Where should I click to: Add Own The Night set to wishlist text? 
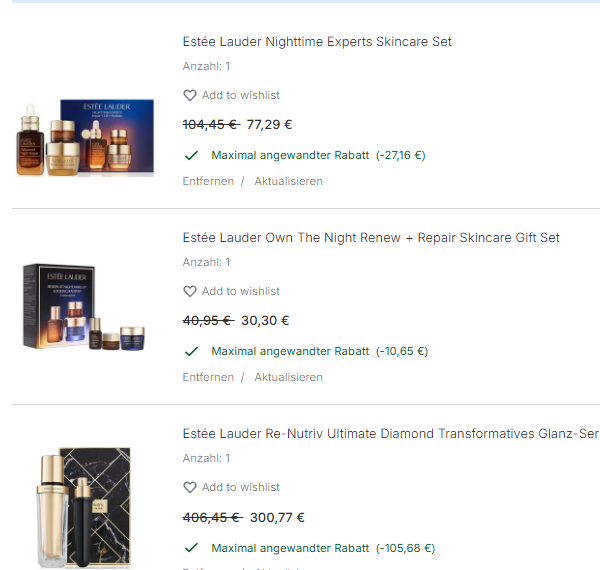pyautogui.click(x=241, y=292)
